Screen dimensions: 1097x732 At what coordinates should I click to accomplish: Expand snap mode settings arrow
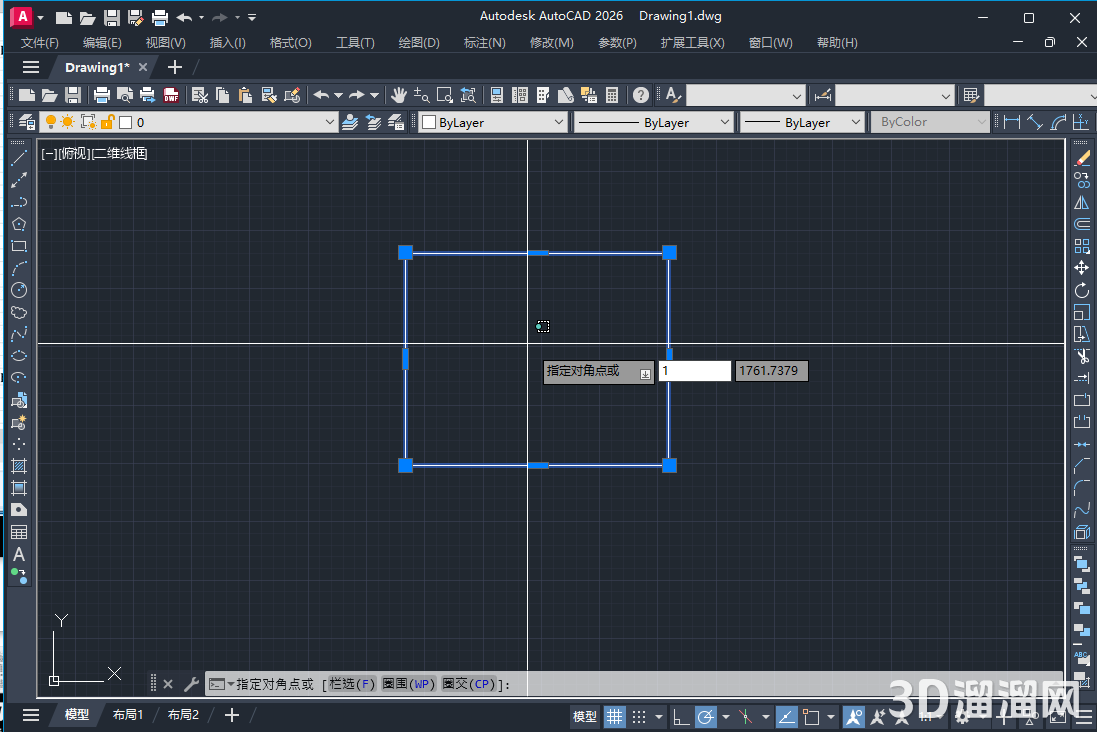(x=658, y=717)
